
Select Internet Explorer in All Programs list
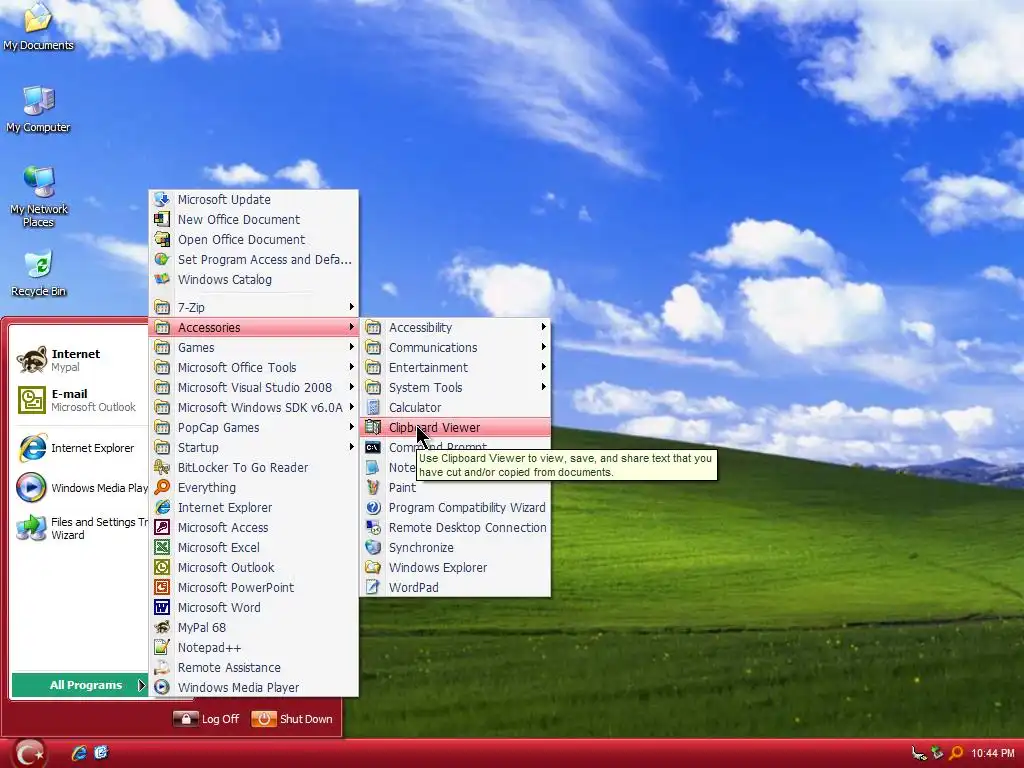point(254,507)
